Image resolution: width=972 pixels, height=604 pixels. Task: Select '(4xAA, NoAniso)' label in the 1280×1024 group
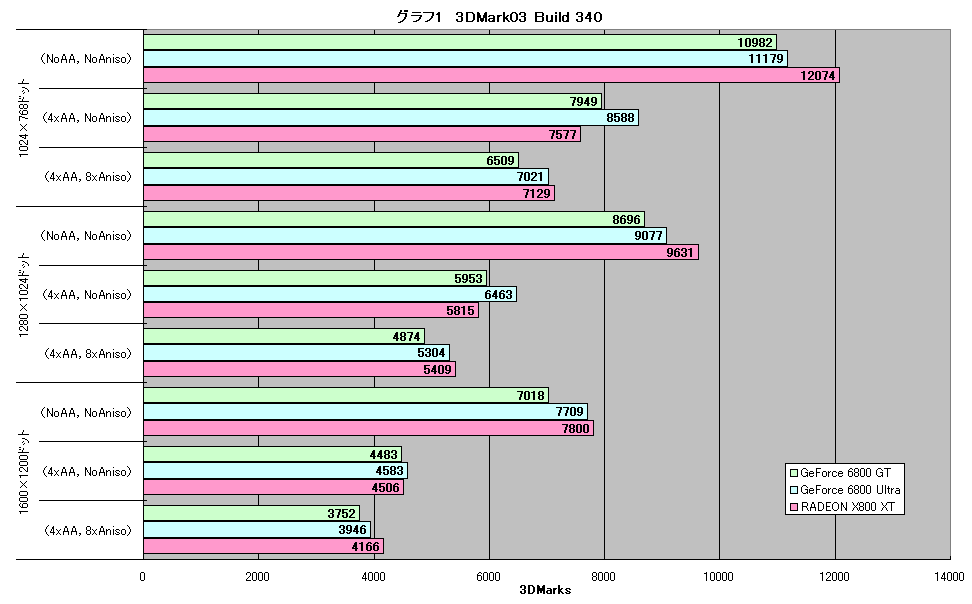pos(87,295)
